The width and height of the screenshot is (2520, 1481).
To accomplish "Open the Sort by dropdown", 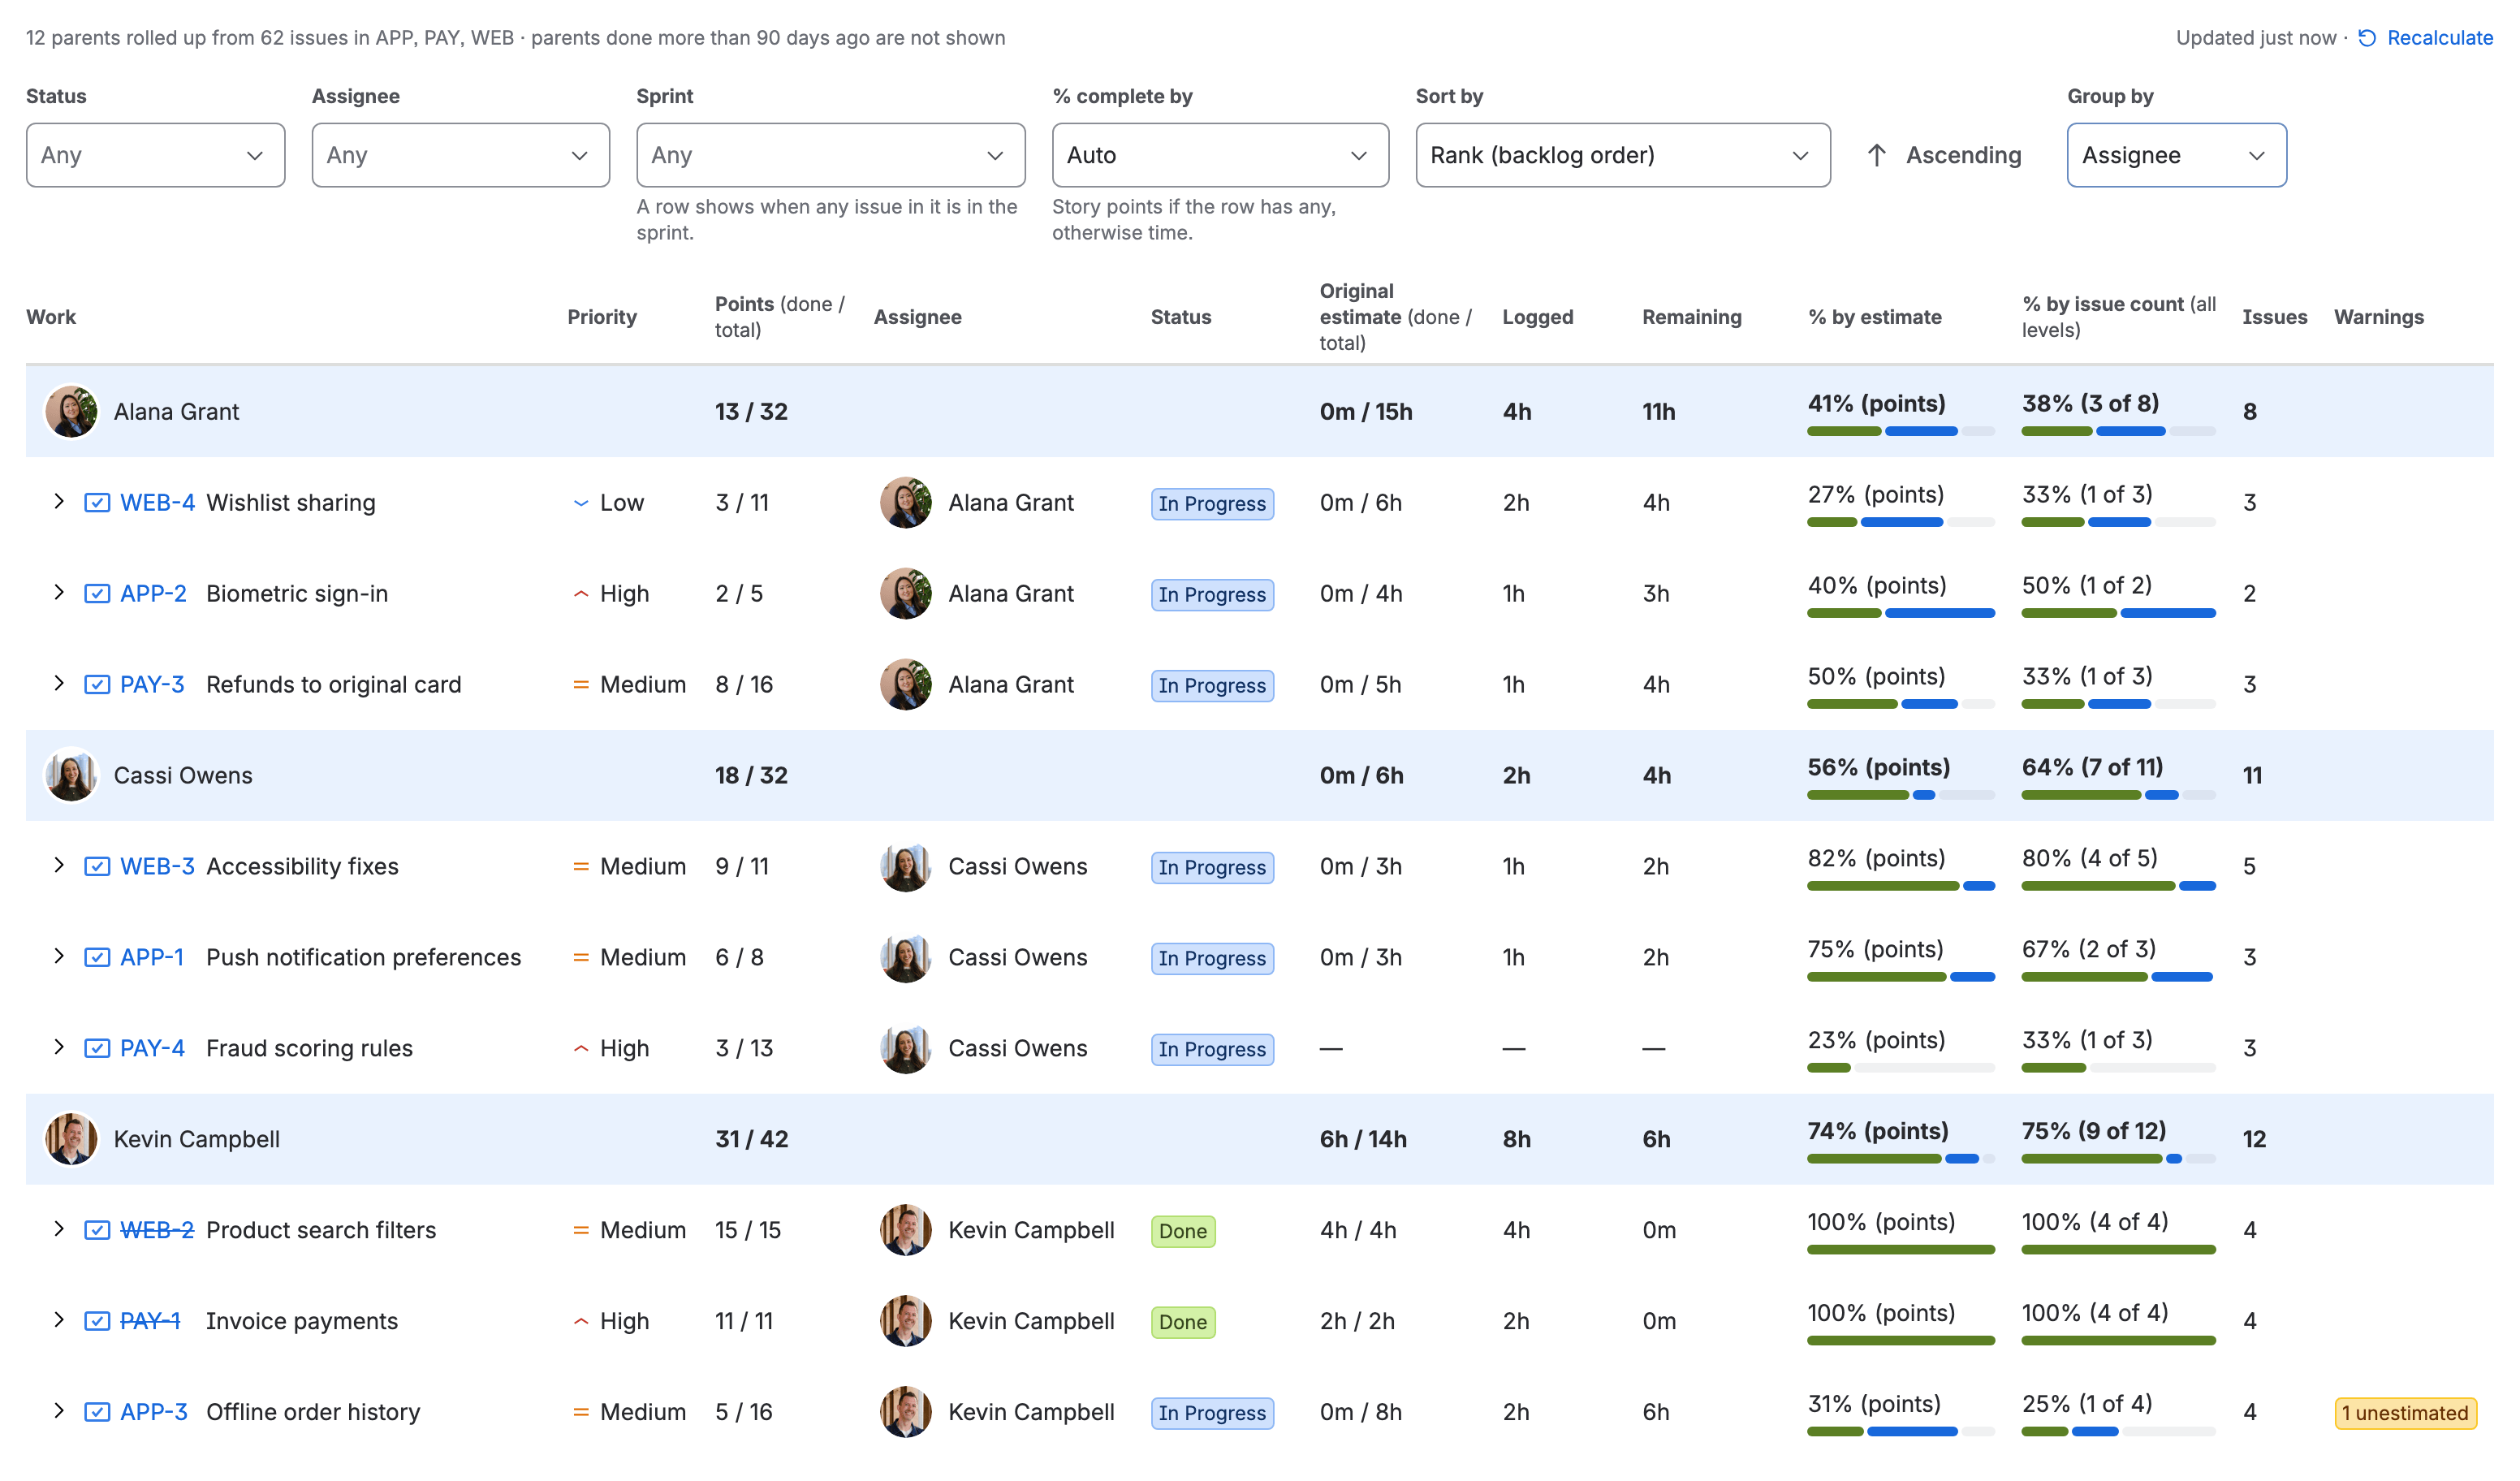I will coord(1622,155).
